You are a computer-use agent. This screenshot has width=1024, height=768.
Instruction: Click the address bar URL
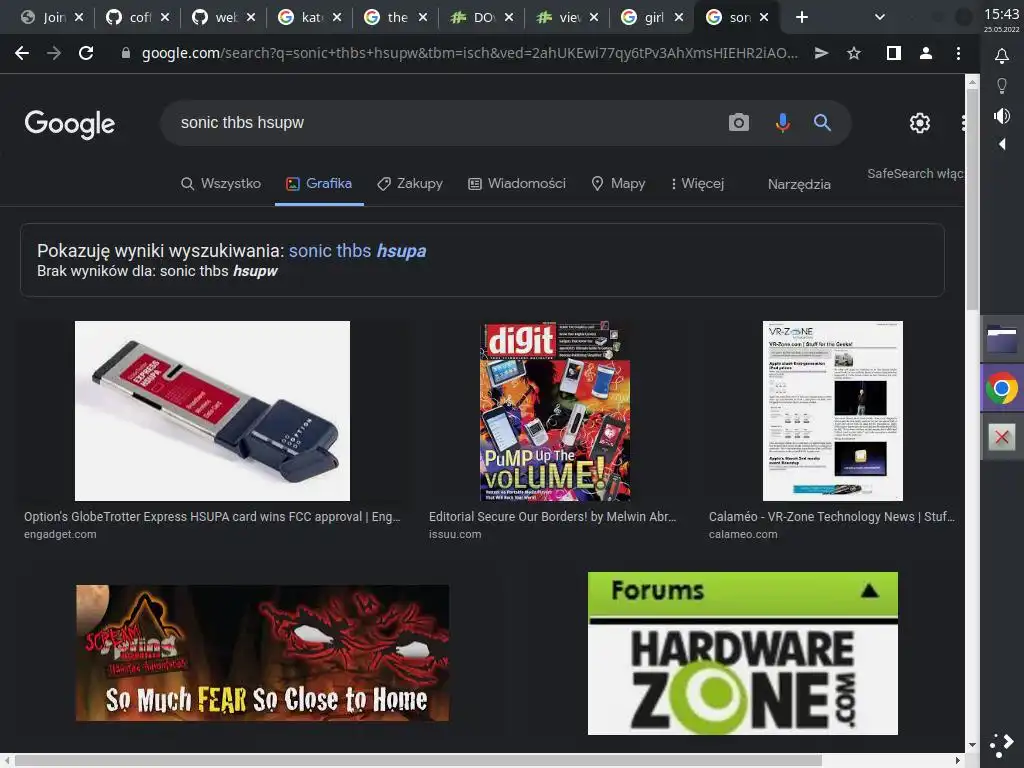pyautogui.click(x=469, y=54)
